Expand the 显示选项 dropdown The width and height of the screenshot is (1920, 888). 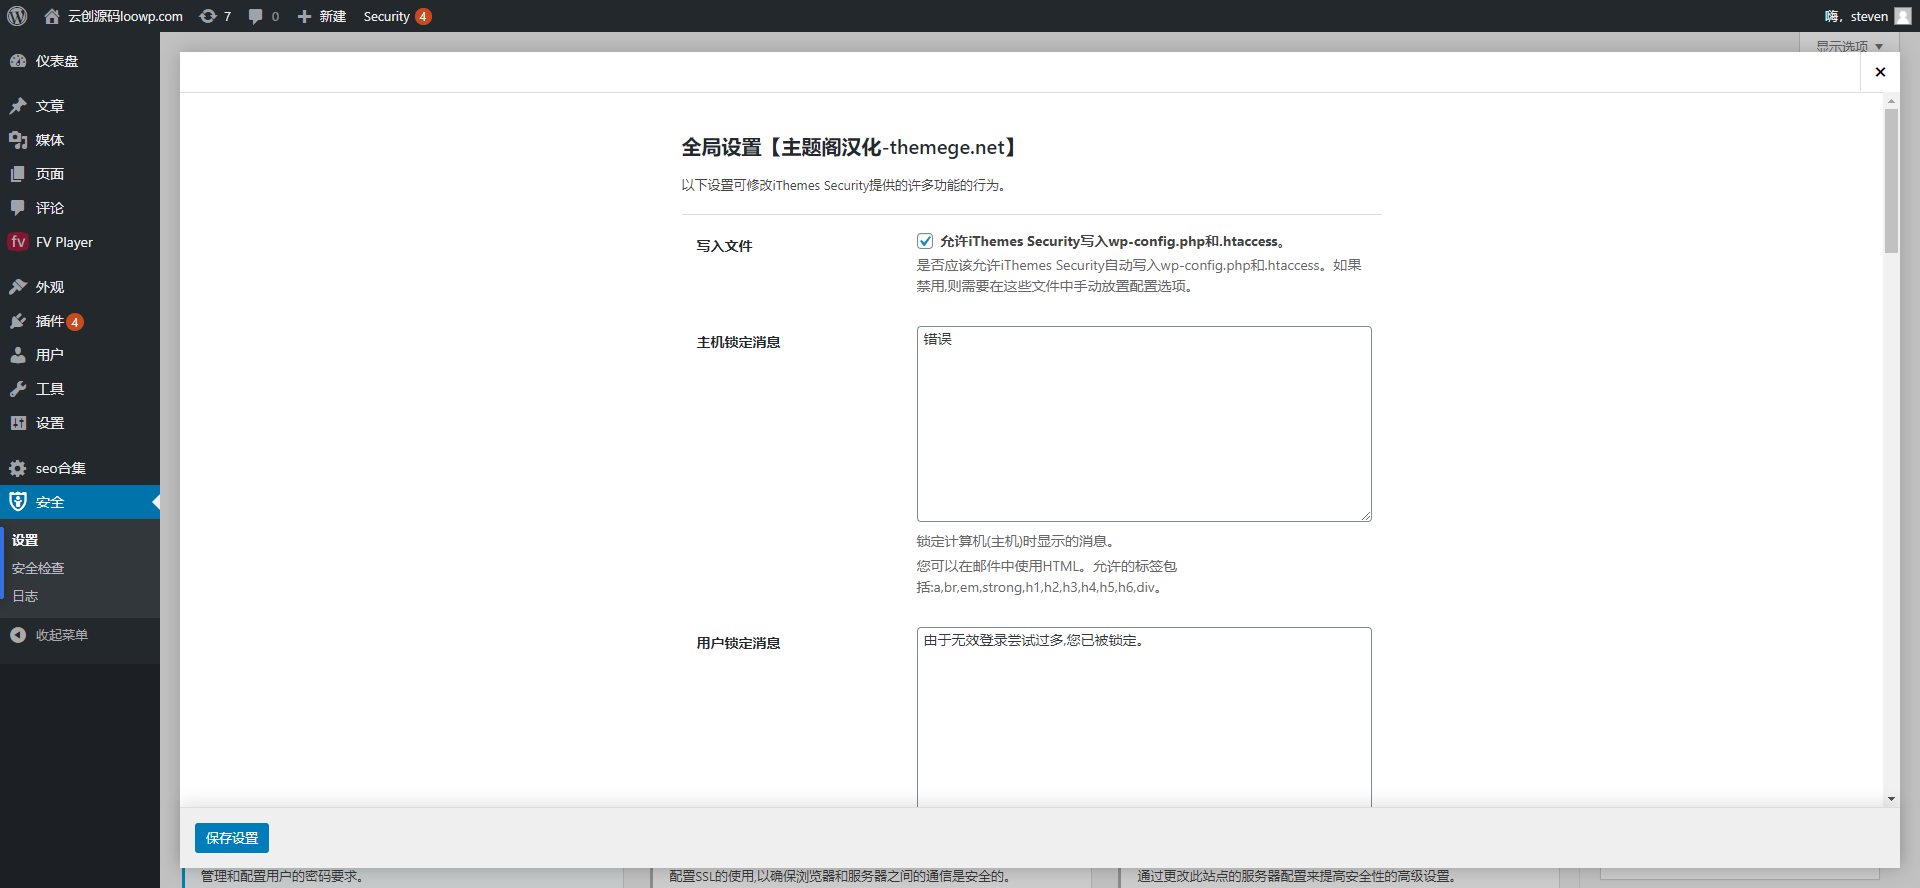1849,46
